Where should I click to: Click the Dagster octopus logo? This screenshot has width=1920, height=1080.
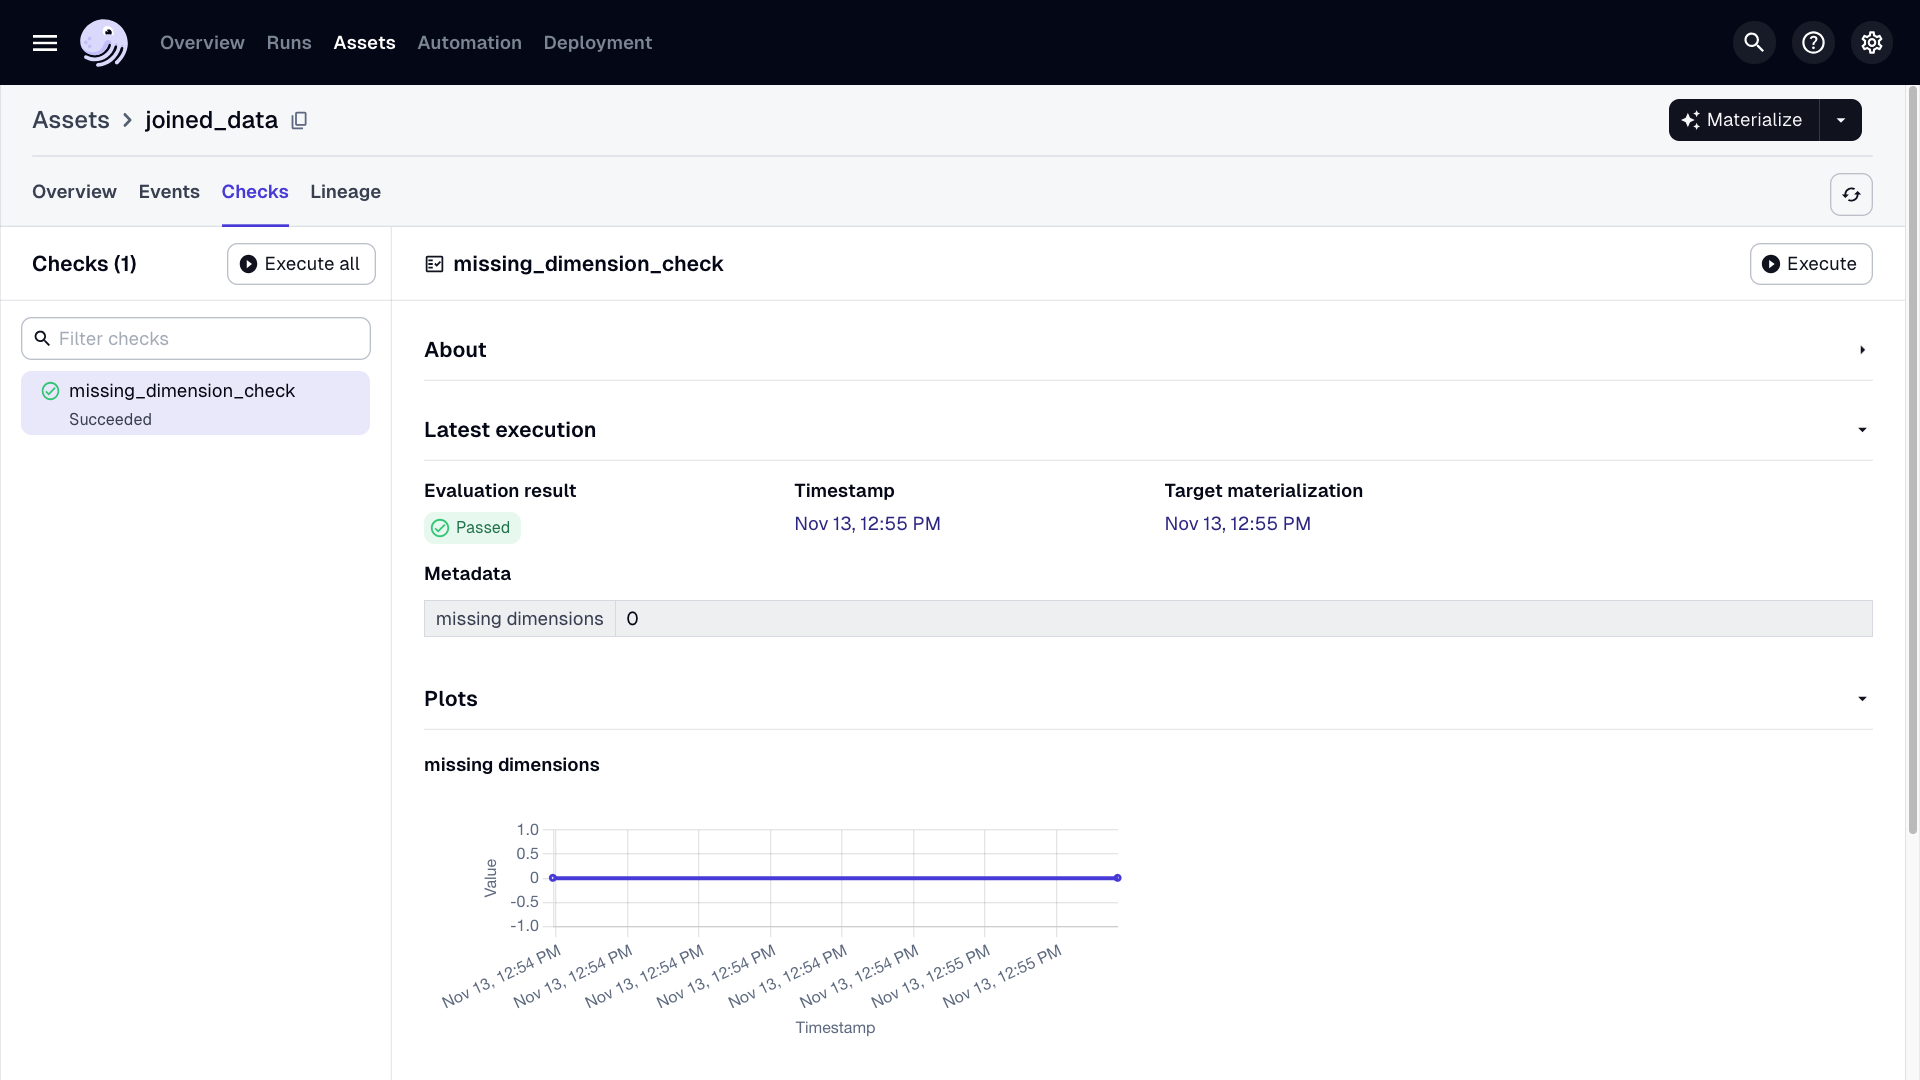(104, 43)
